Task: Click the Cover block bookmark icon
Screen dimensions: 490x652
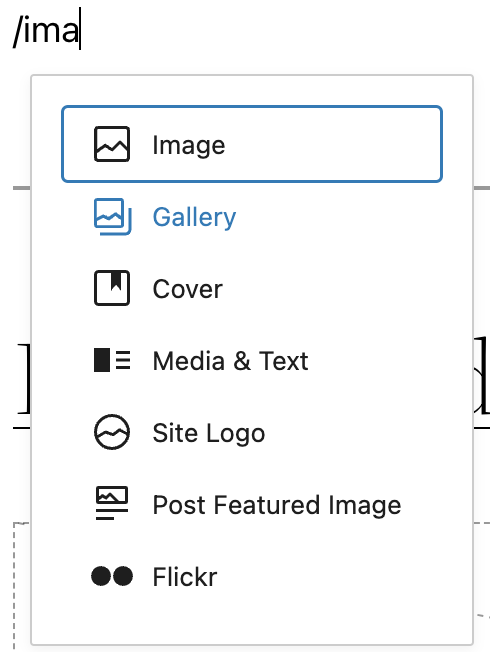Action: [111, 288]
